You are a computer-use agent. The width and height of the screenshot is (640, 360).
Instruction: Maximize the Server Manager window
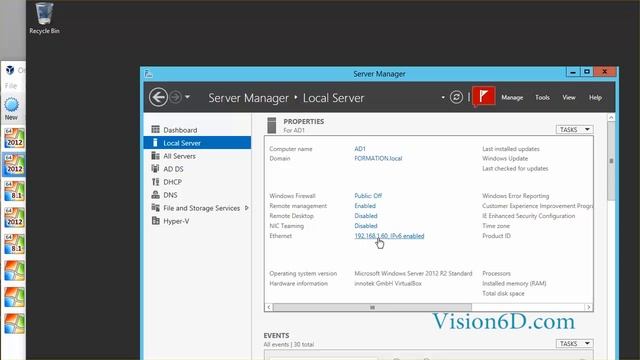click(x=587, y=72)
